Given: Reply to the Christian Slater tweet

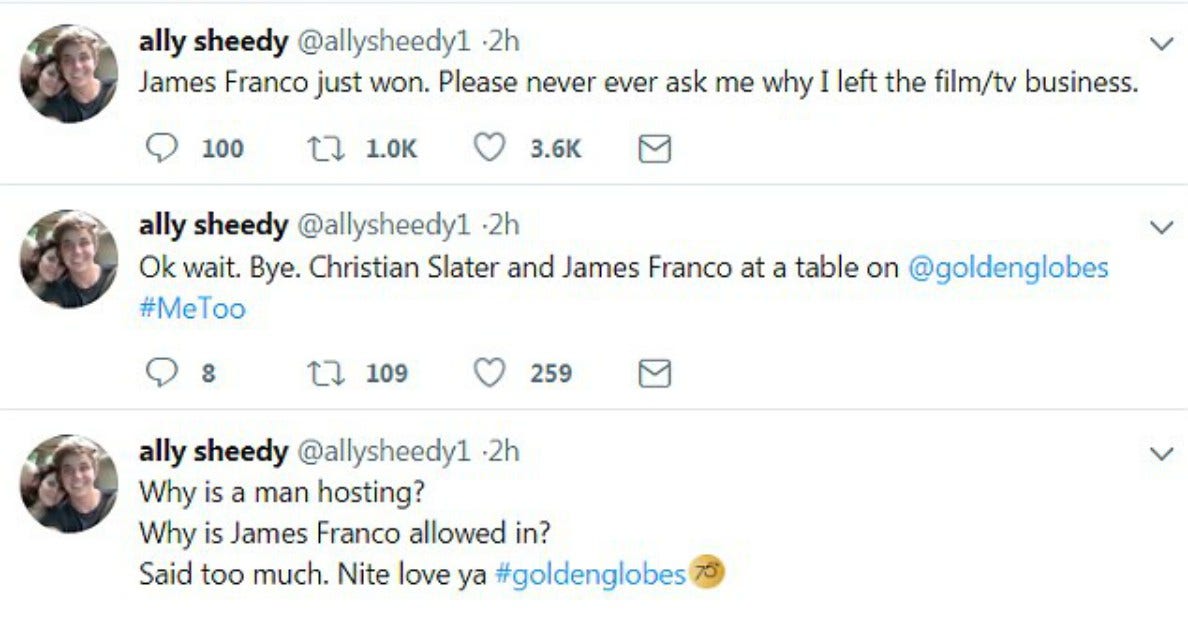Looking at the screenshot, I should point(161,374).
